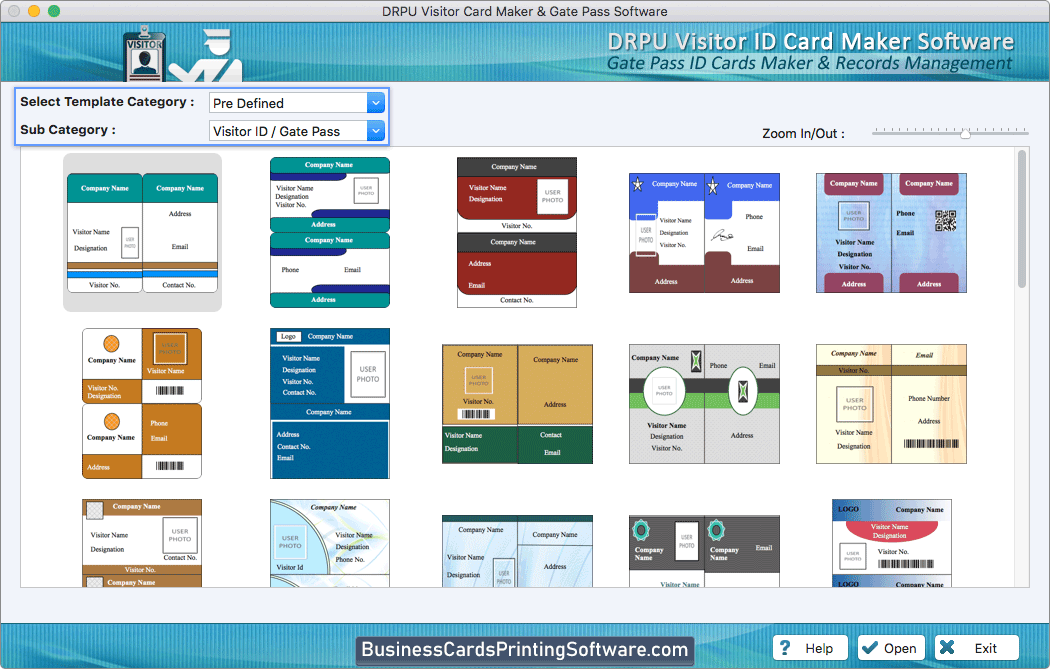This screenshot has height=669, width=1050.
Task: Click the Help button
Action: coord(810,648)
